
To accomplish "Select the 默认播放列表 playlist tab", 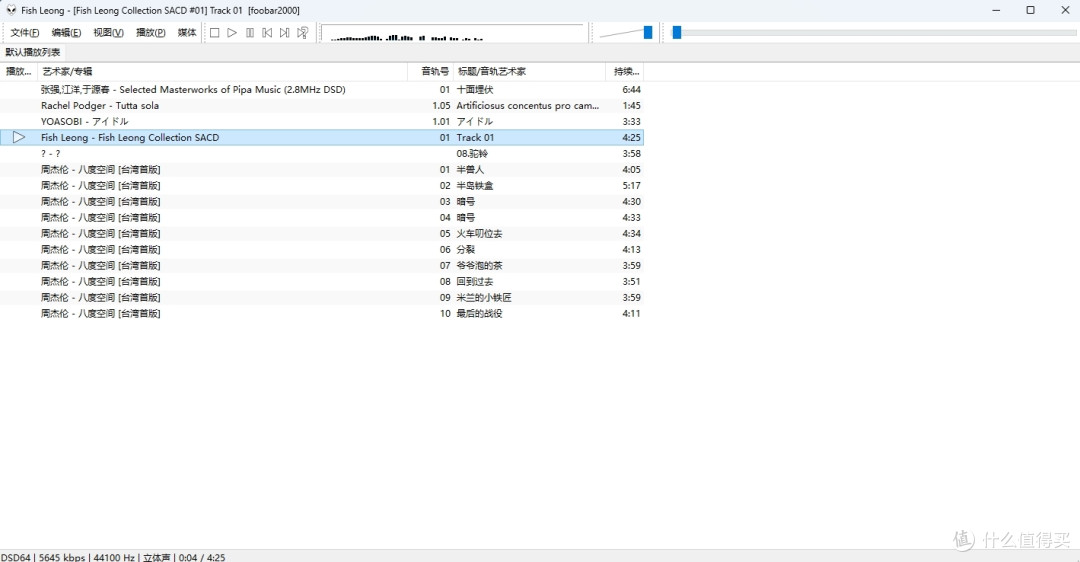I will (33, 52).
